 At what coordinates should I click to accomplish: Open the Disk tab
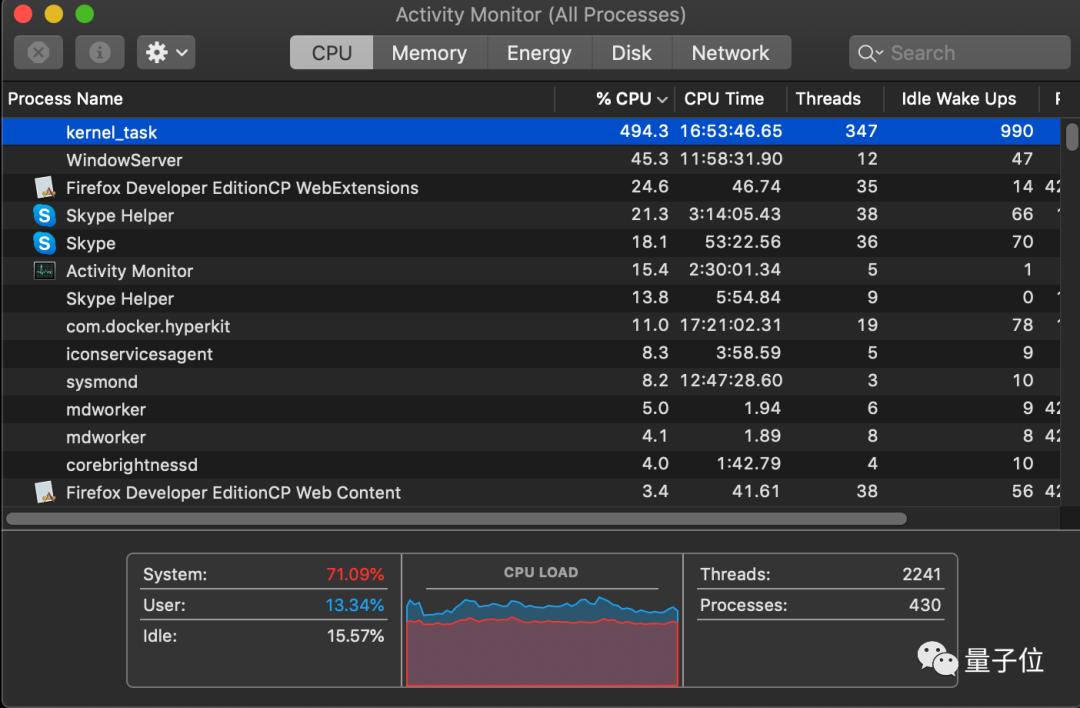pos(631,53)
